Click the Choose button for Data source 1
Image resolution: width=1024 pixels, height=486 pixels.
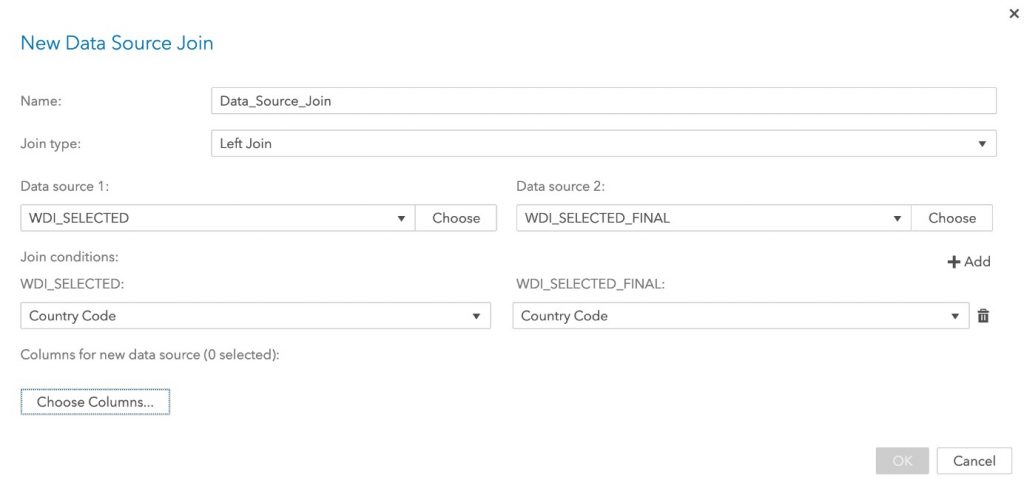(x=456, y=218)
